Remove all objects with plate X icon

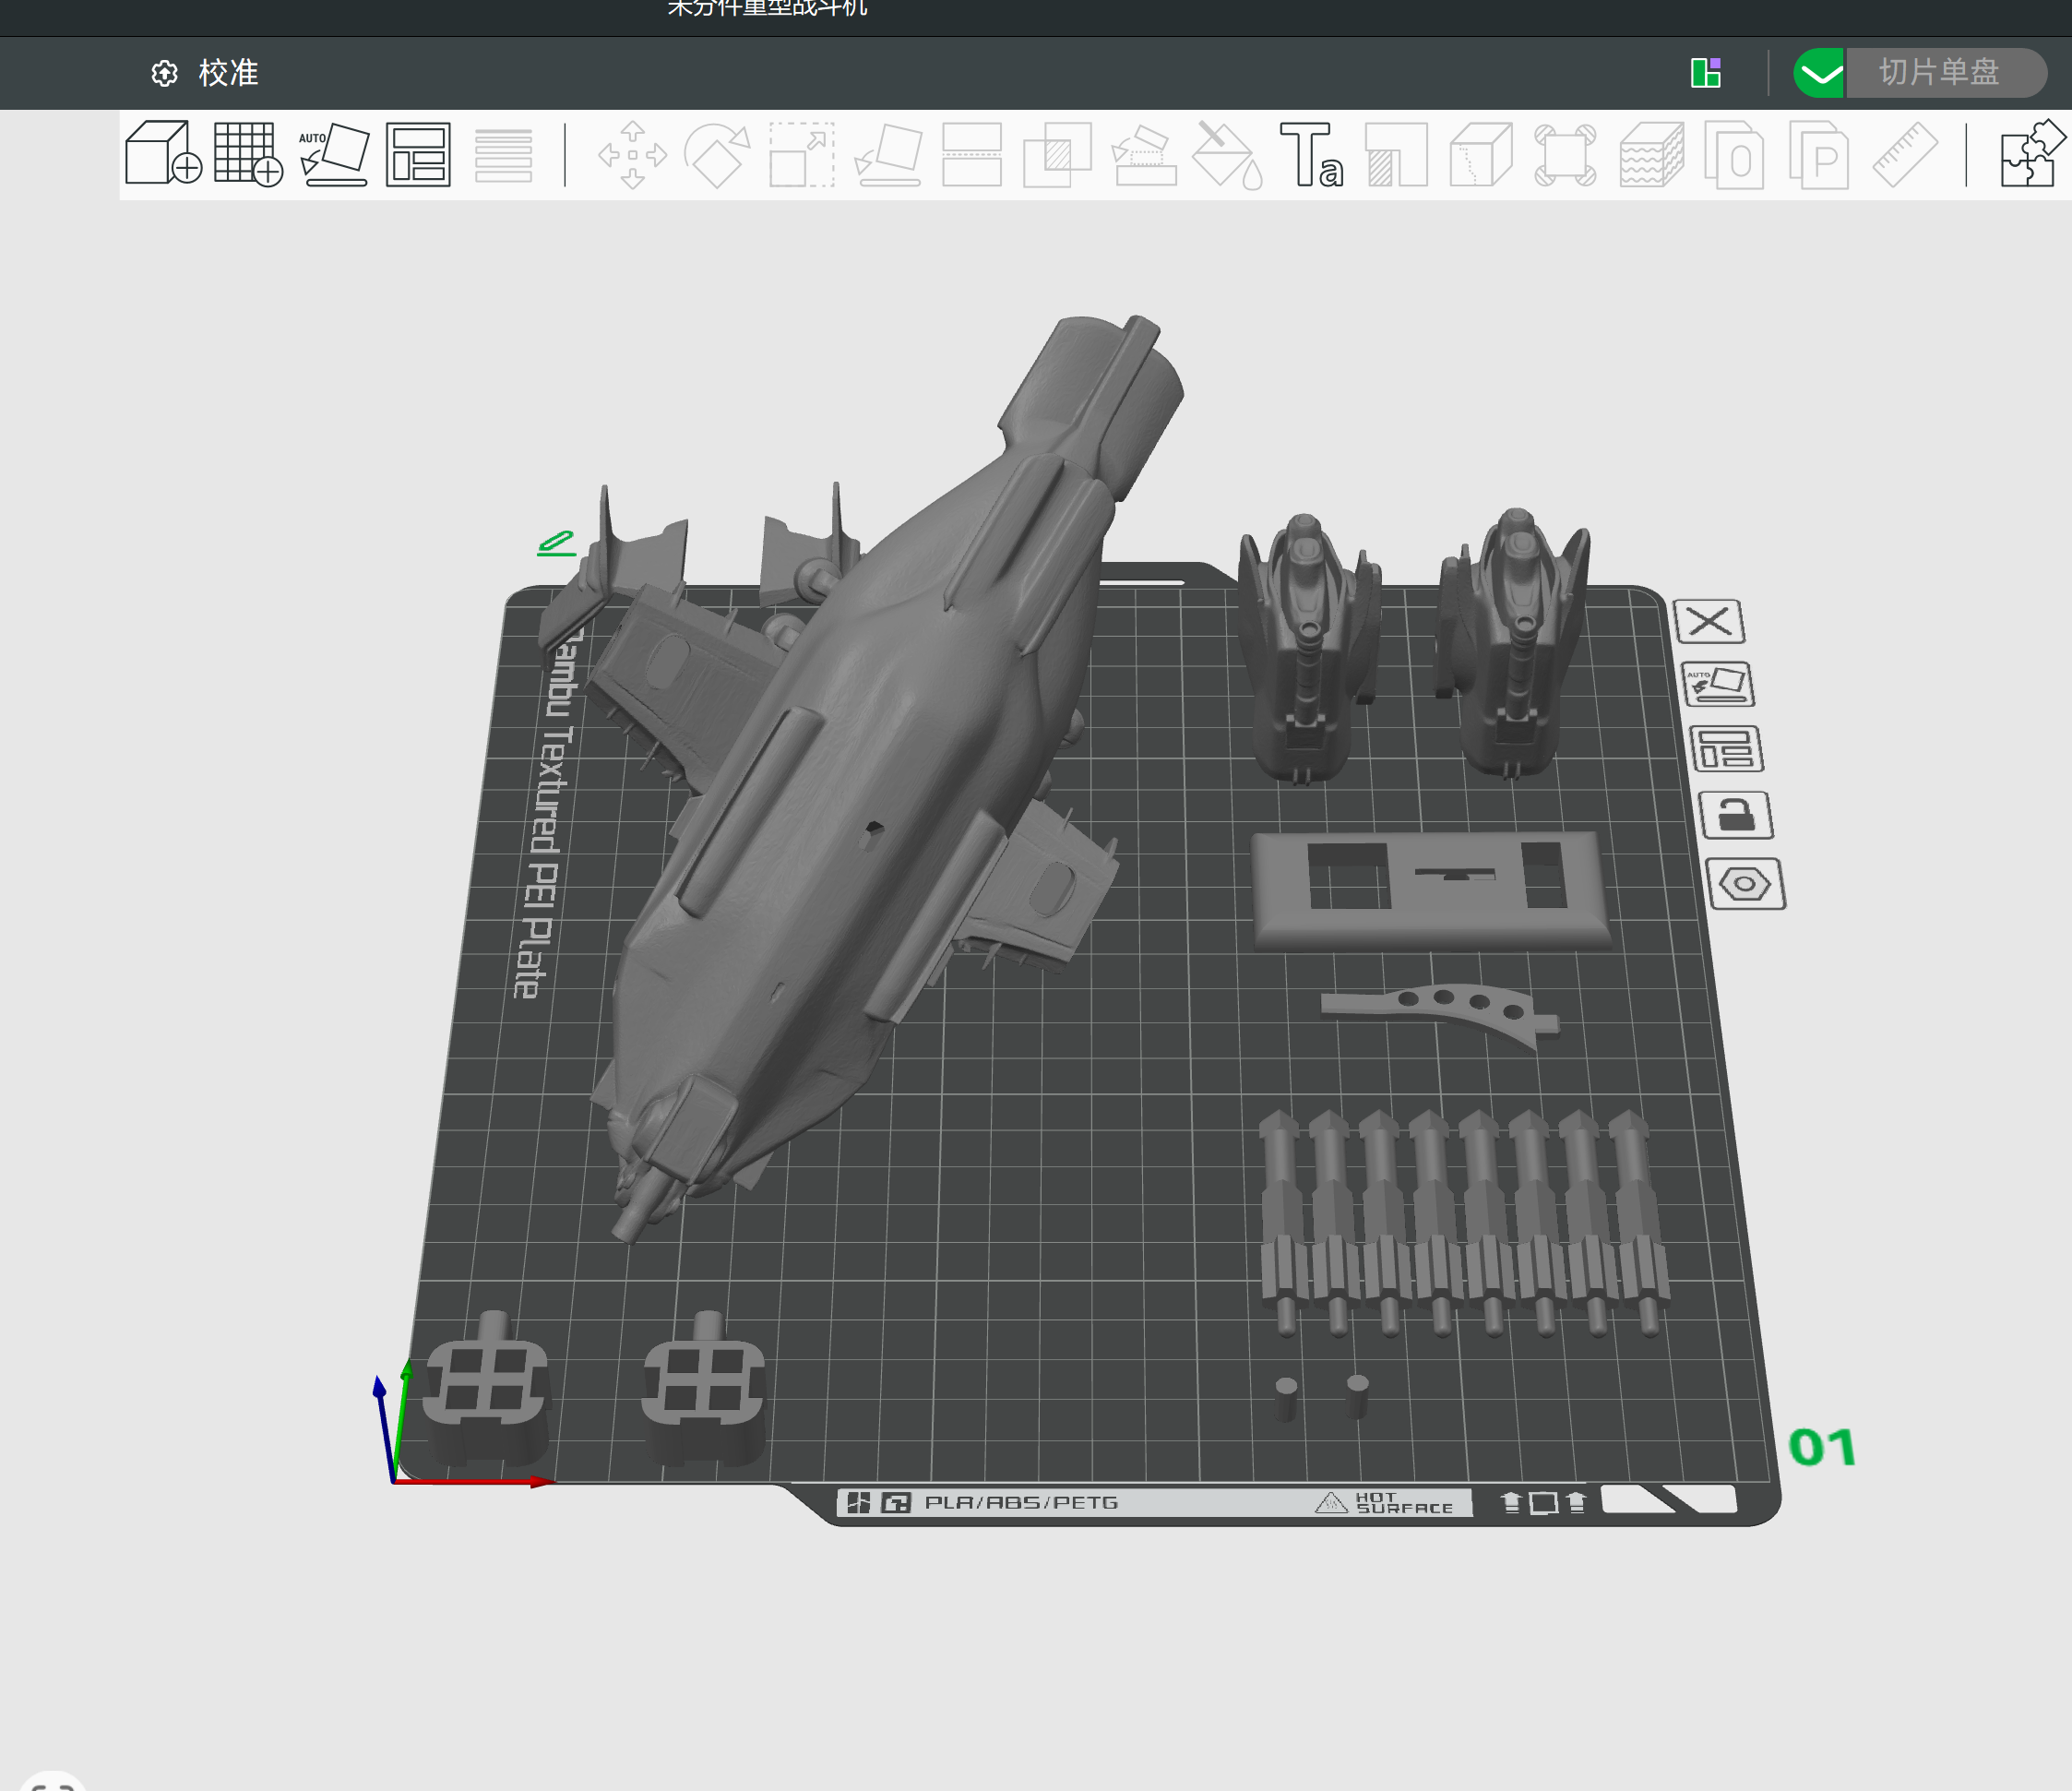[x=1709, y=622]
